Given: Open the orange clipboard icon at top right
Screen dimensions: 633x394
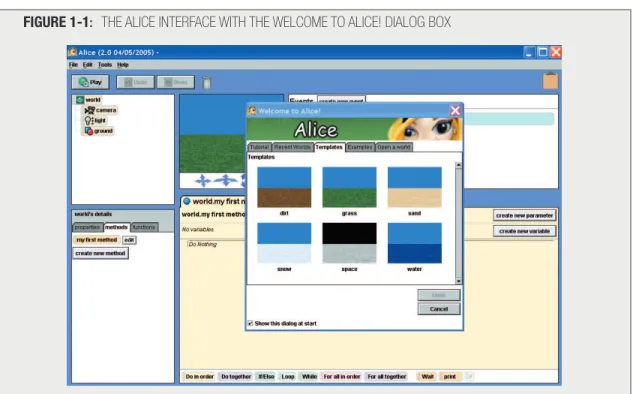Looking at the screenshot, I should 550,80.
